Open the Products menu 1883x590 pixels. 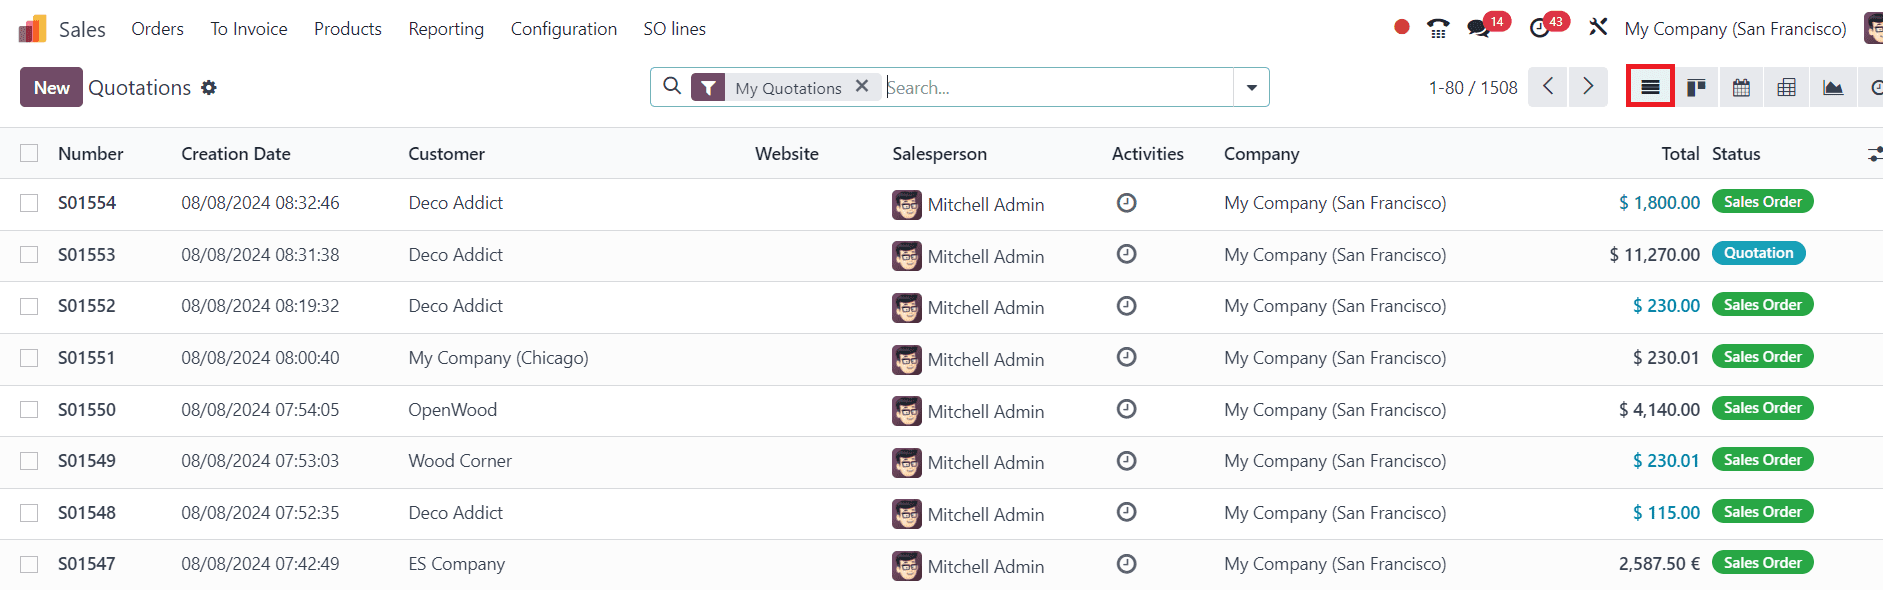click(x=348, y=29)
